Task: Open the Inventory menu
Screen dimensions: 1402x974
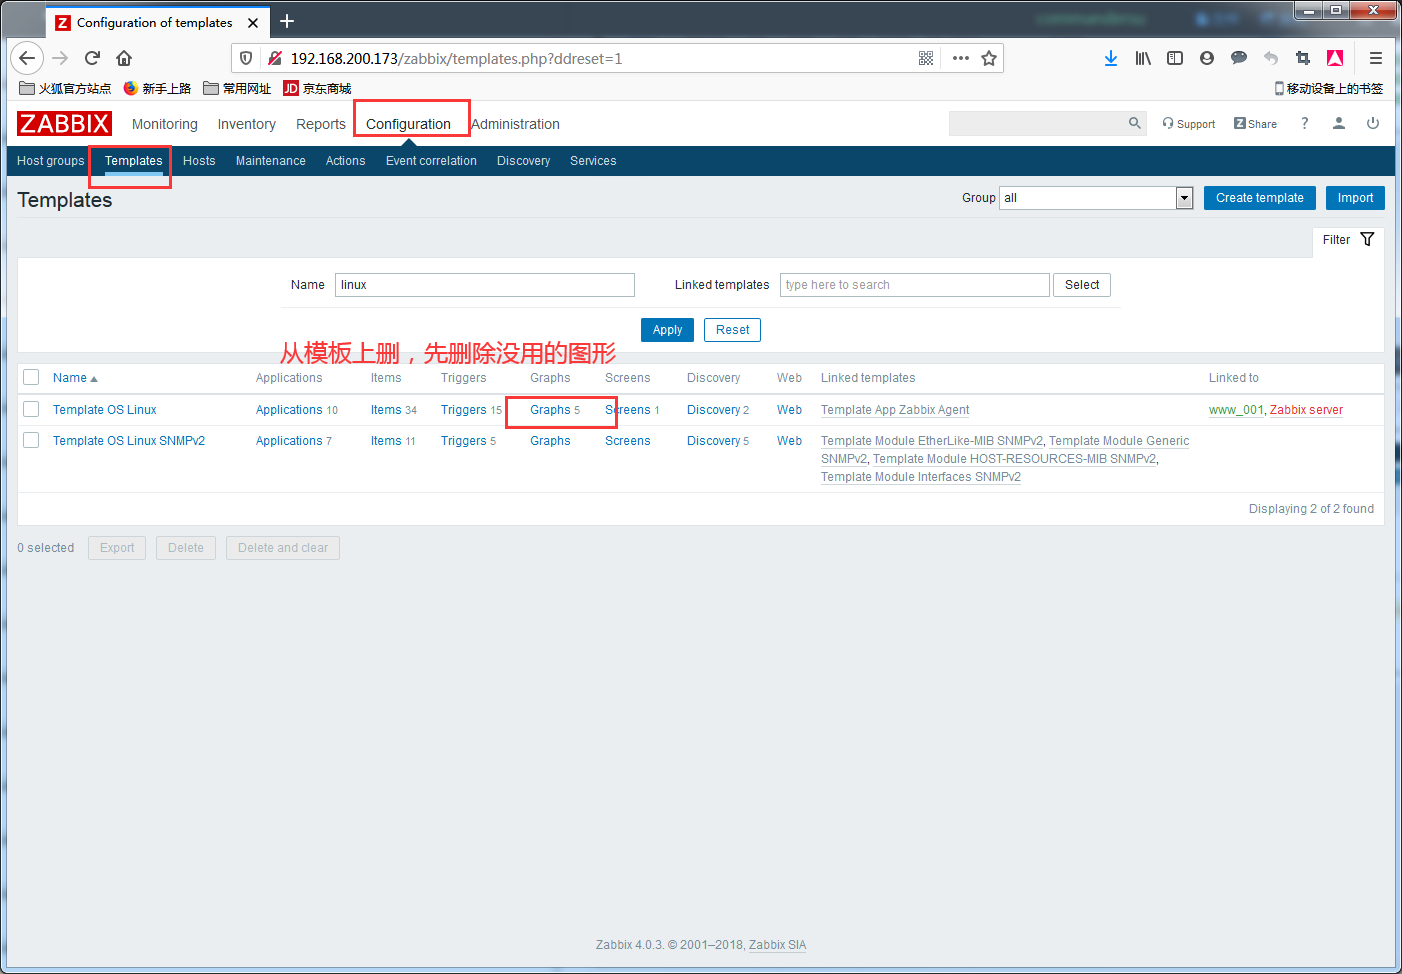Action: pos(247,124)
